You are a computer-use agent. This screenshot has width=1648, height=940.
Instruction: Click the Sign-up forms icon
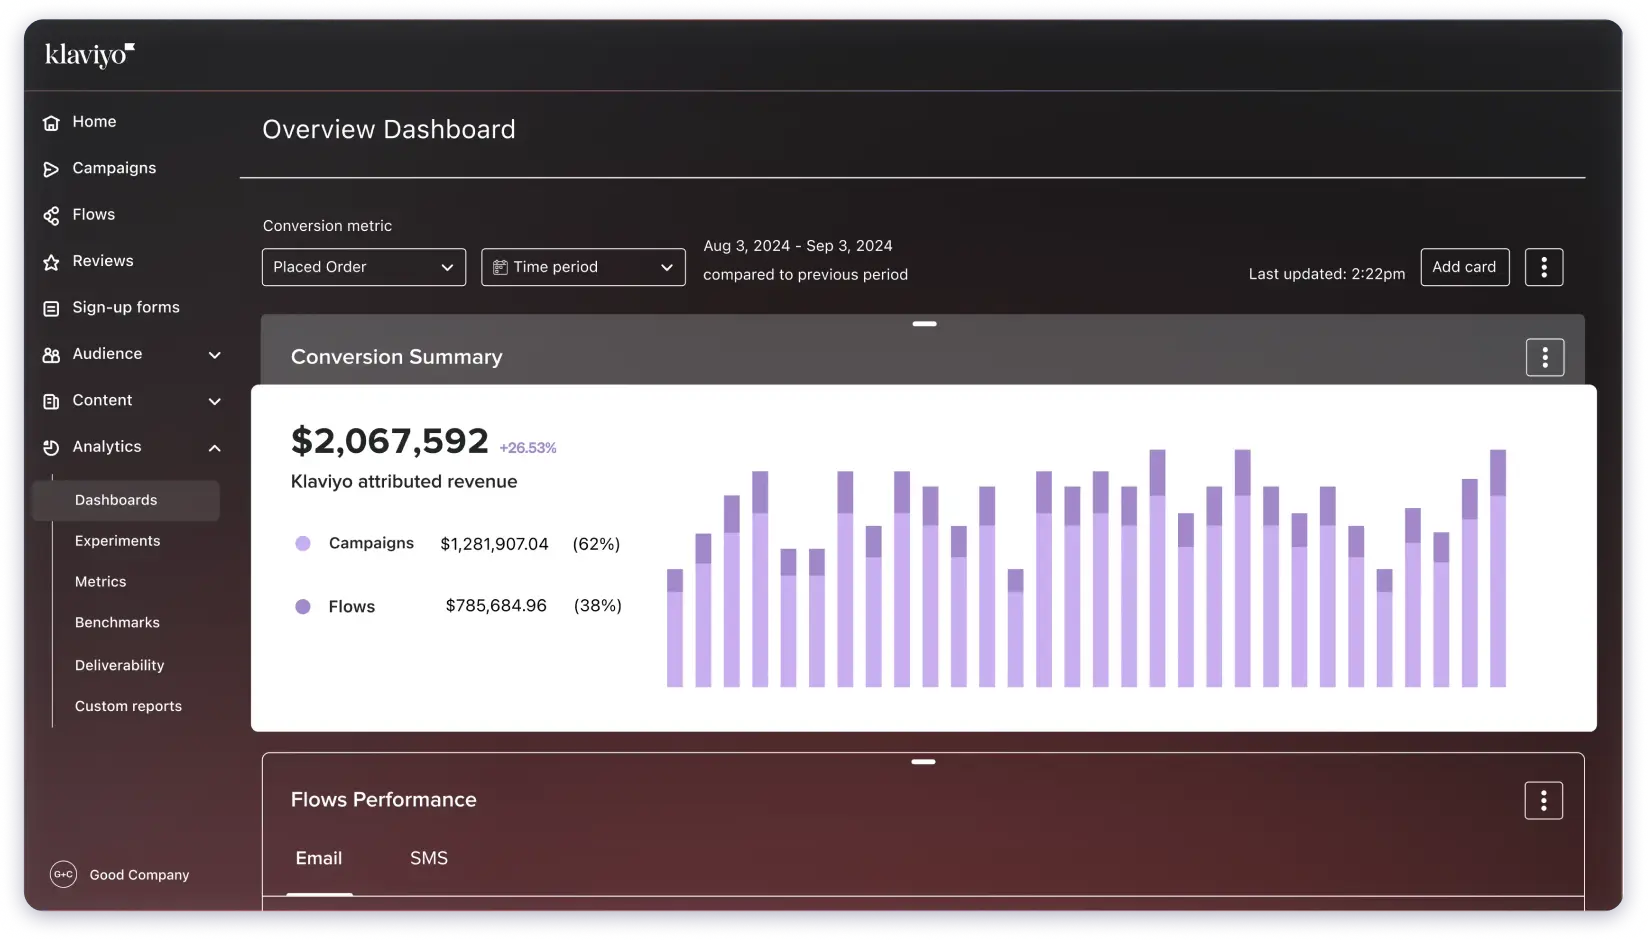(51, 308)
